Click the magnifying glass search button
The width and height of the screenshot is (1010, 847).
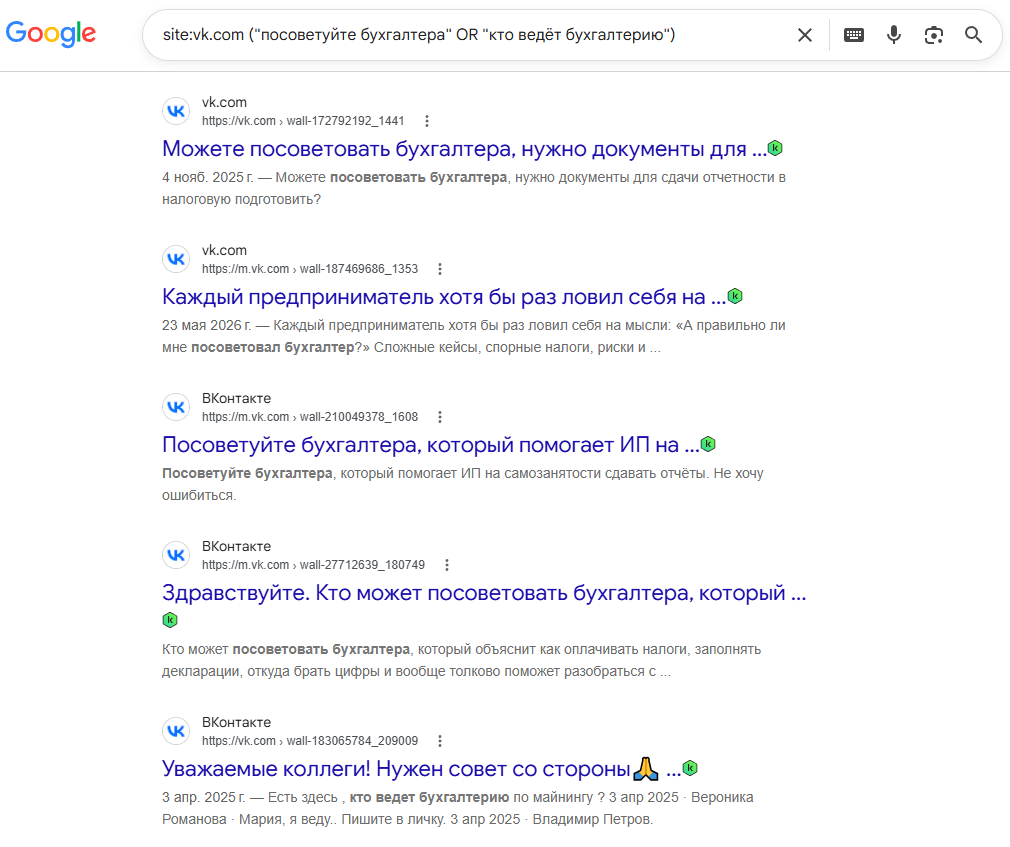coord(973,35)
